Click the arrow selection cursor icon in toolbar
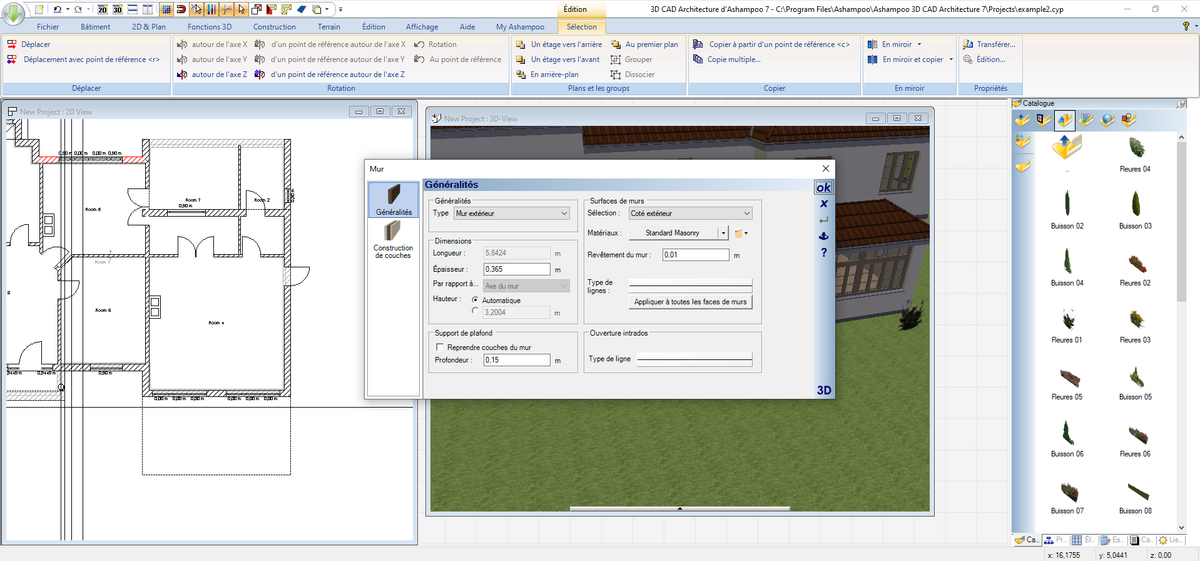The image size is (1200, 561). click(241, 9)
